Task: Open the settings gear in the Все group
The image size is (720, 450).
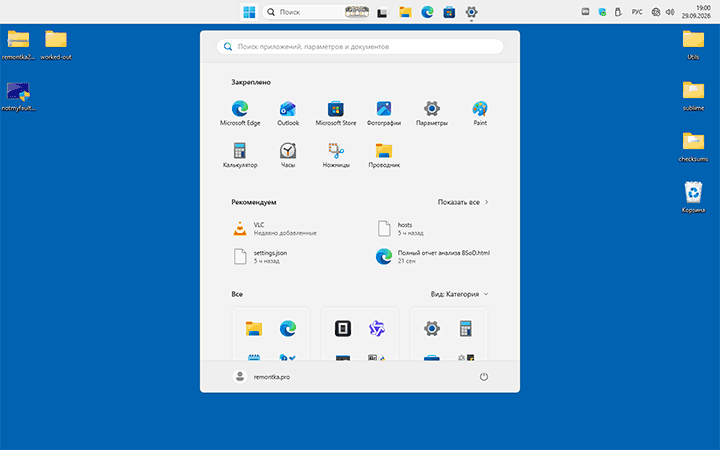Action: pos(432,329)
